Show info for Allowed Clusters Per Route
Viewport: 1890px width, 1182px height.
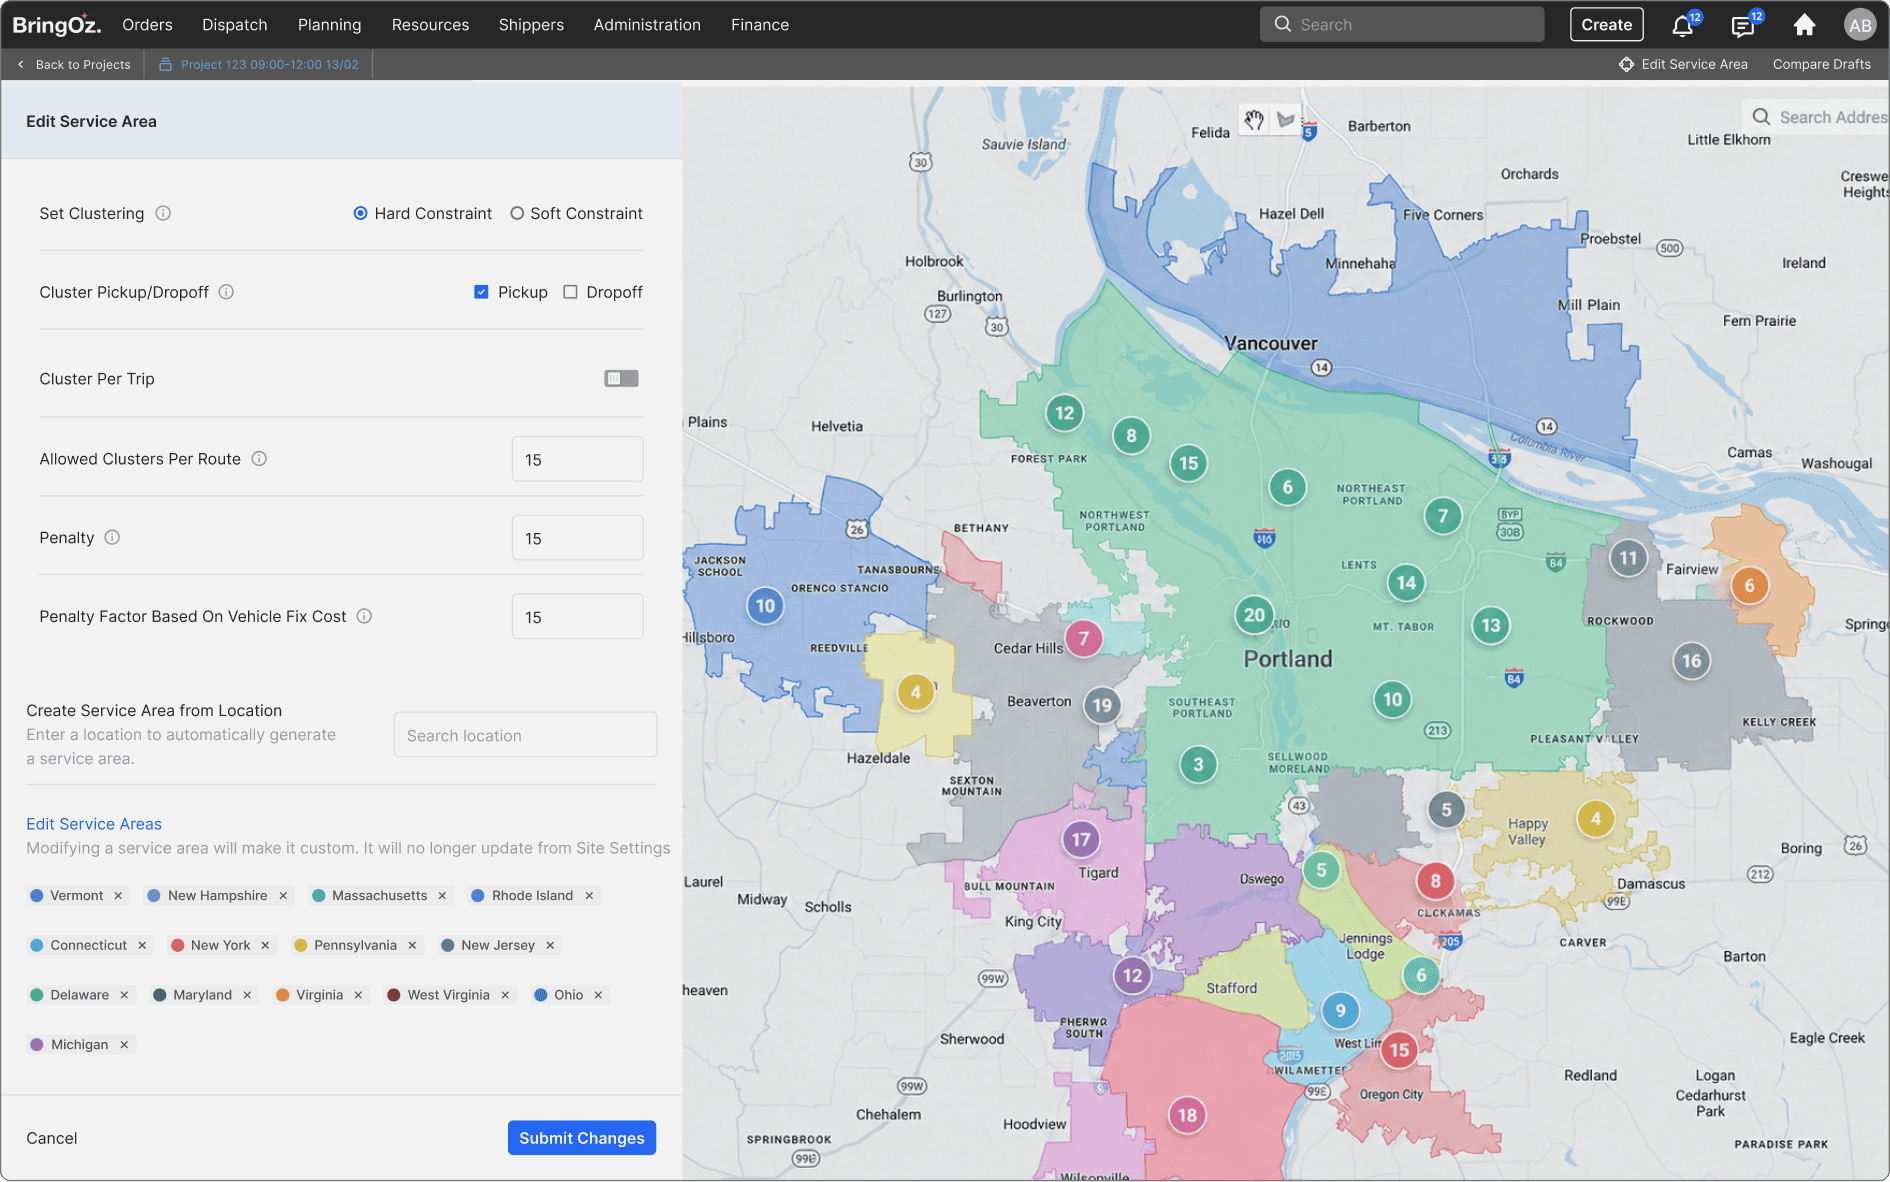(259, 459)
